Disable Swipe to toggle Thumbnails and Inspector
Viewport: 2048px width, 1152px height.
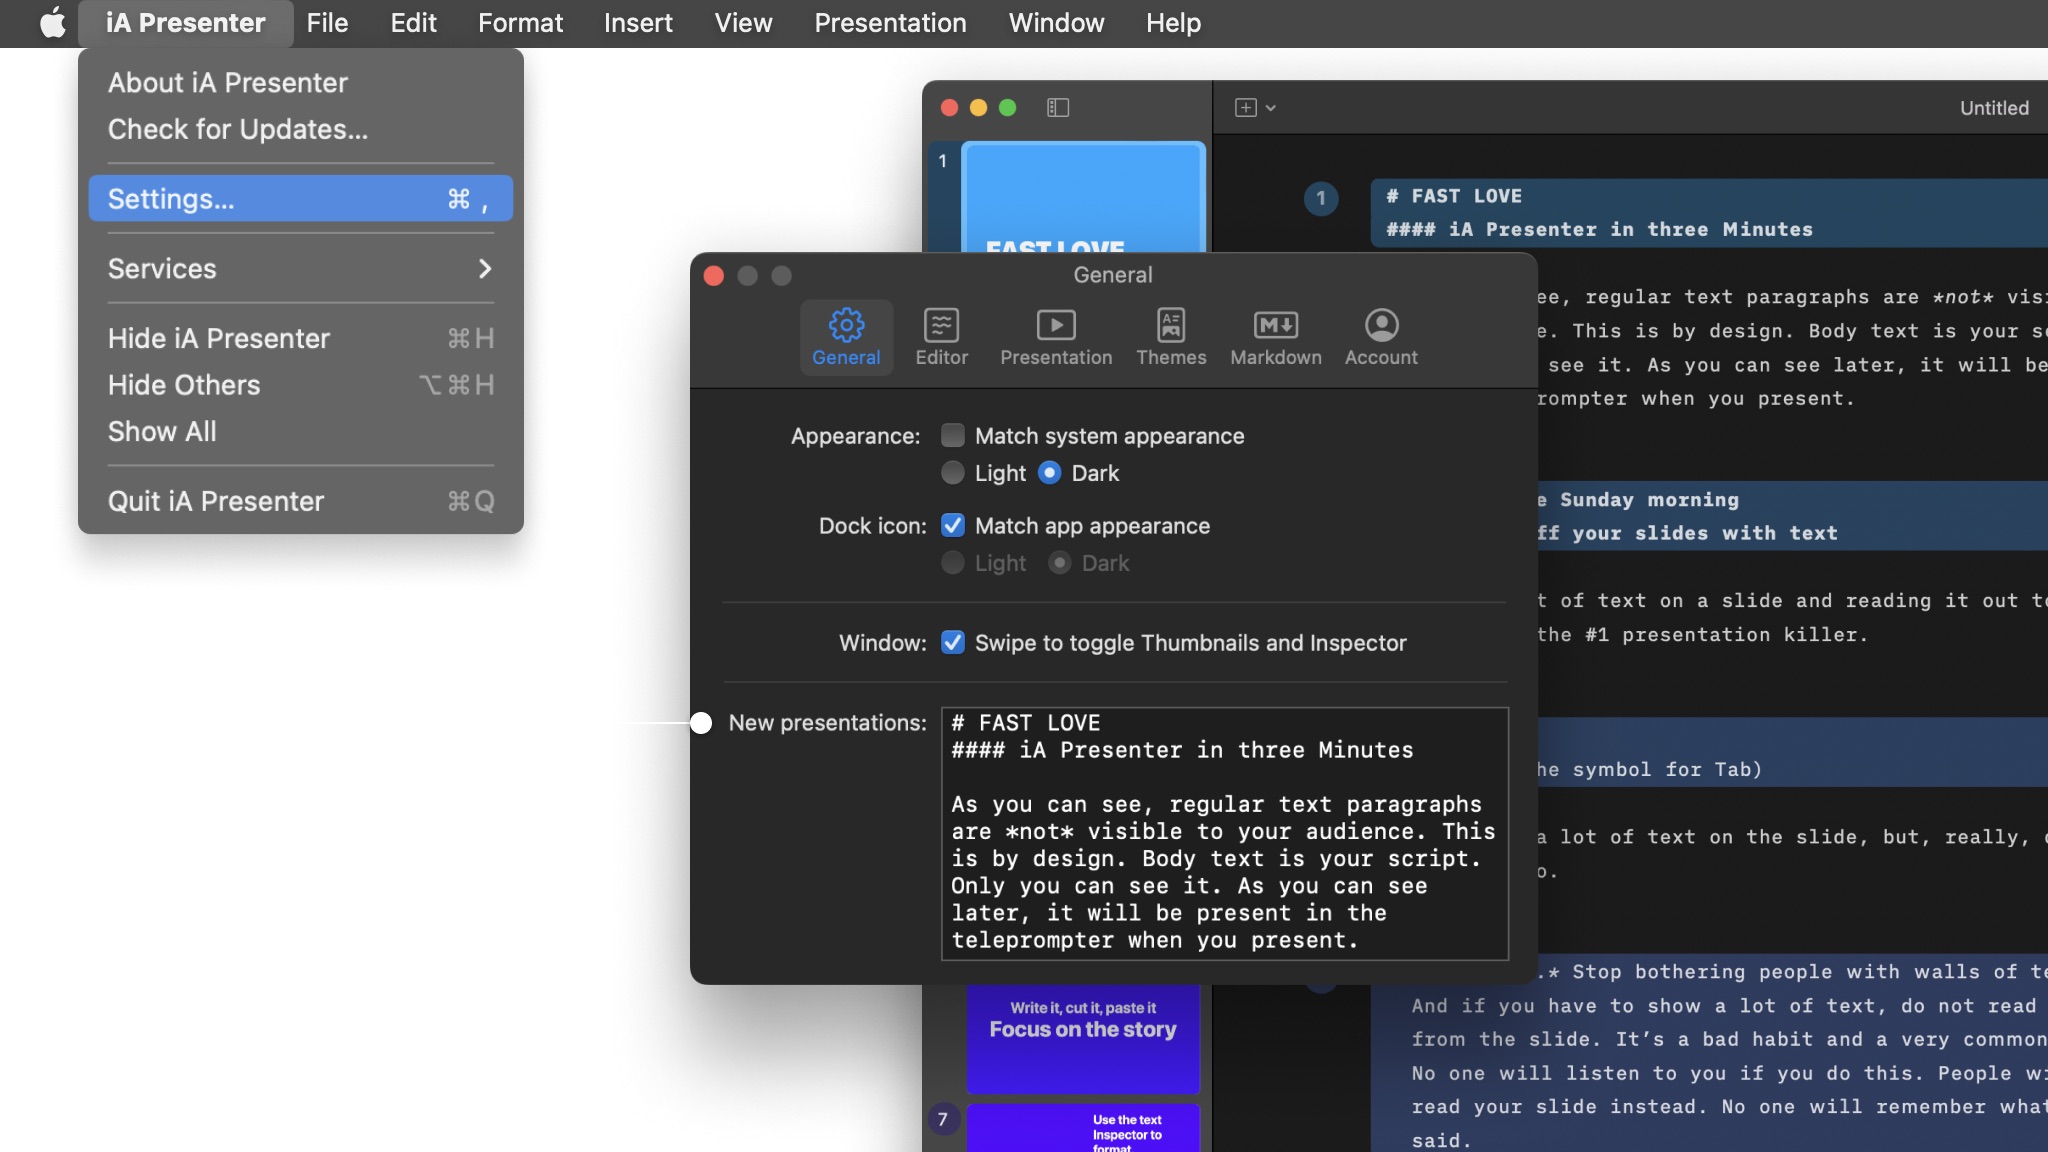point(953,642)
